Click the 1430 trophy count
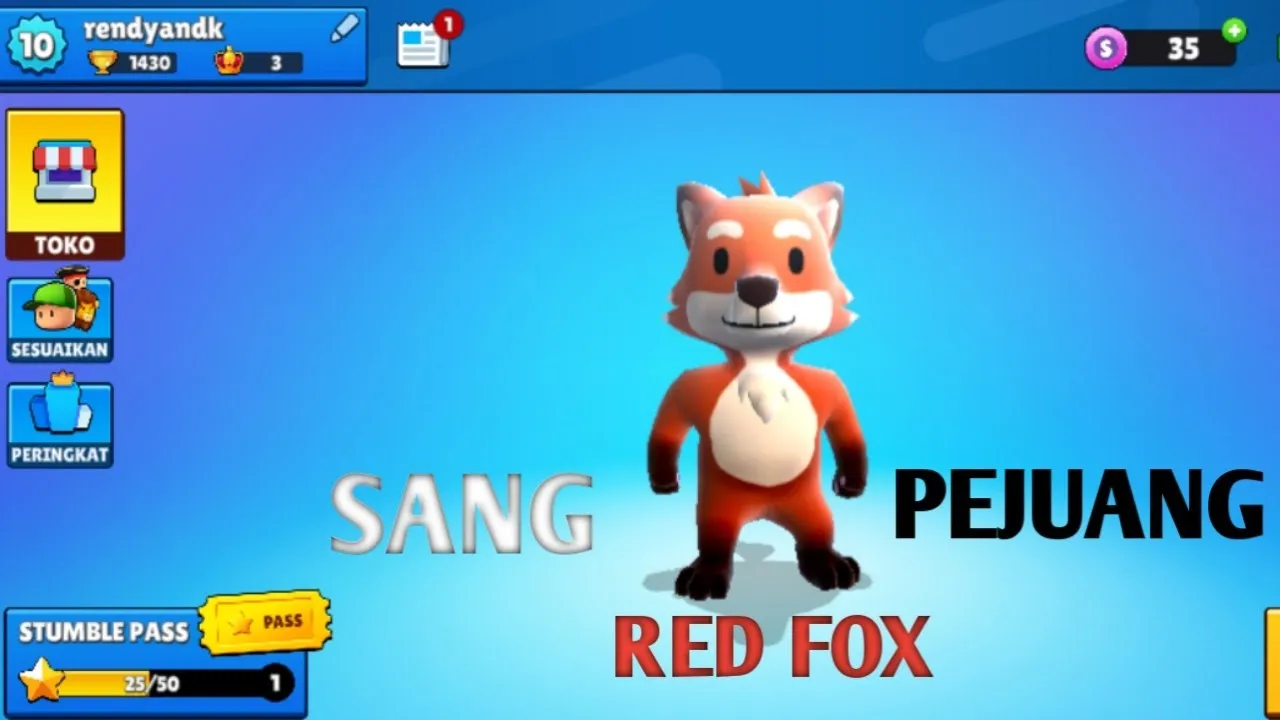 tap(151, 63)
